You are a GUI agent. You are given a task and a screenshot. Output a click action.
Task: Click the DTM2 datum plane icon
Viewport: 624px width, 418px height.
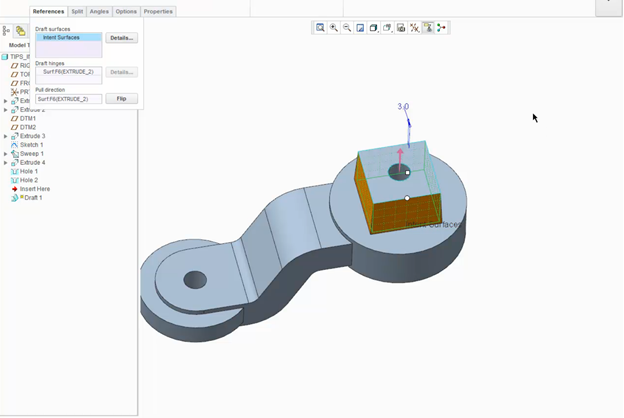tap(15, 127)
